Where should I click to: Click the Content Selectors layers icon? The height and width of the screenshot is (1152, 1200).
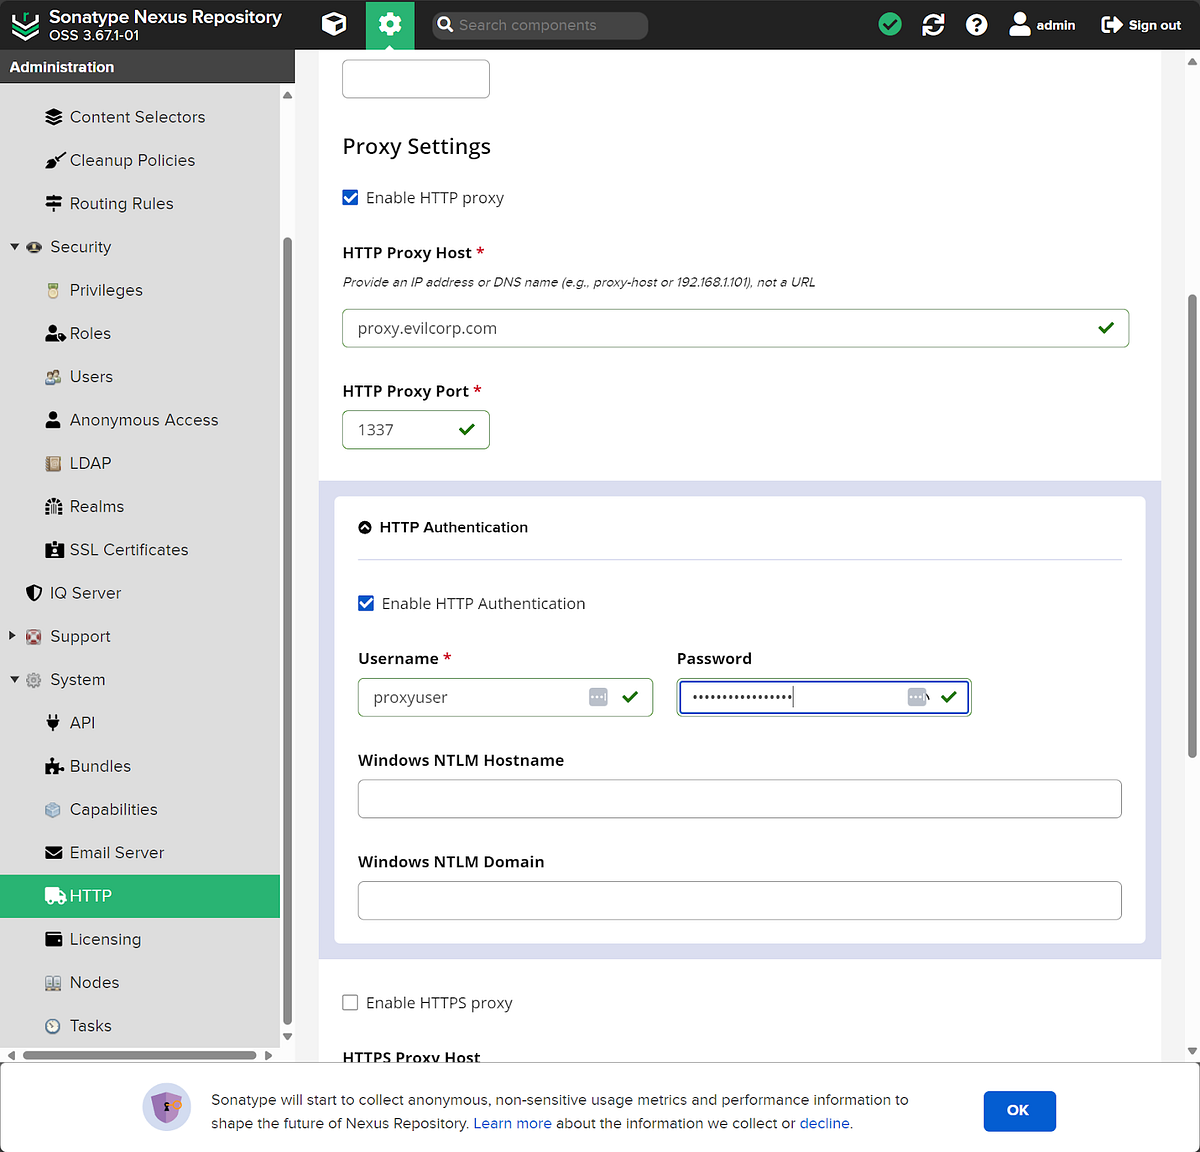54,117
